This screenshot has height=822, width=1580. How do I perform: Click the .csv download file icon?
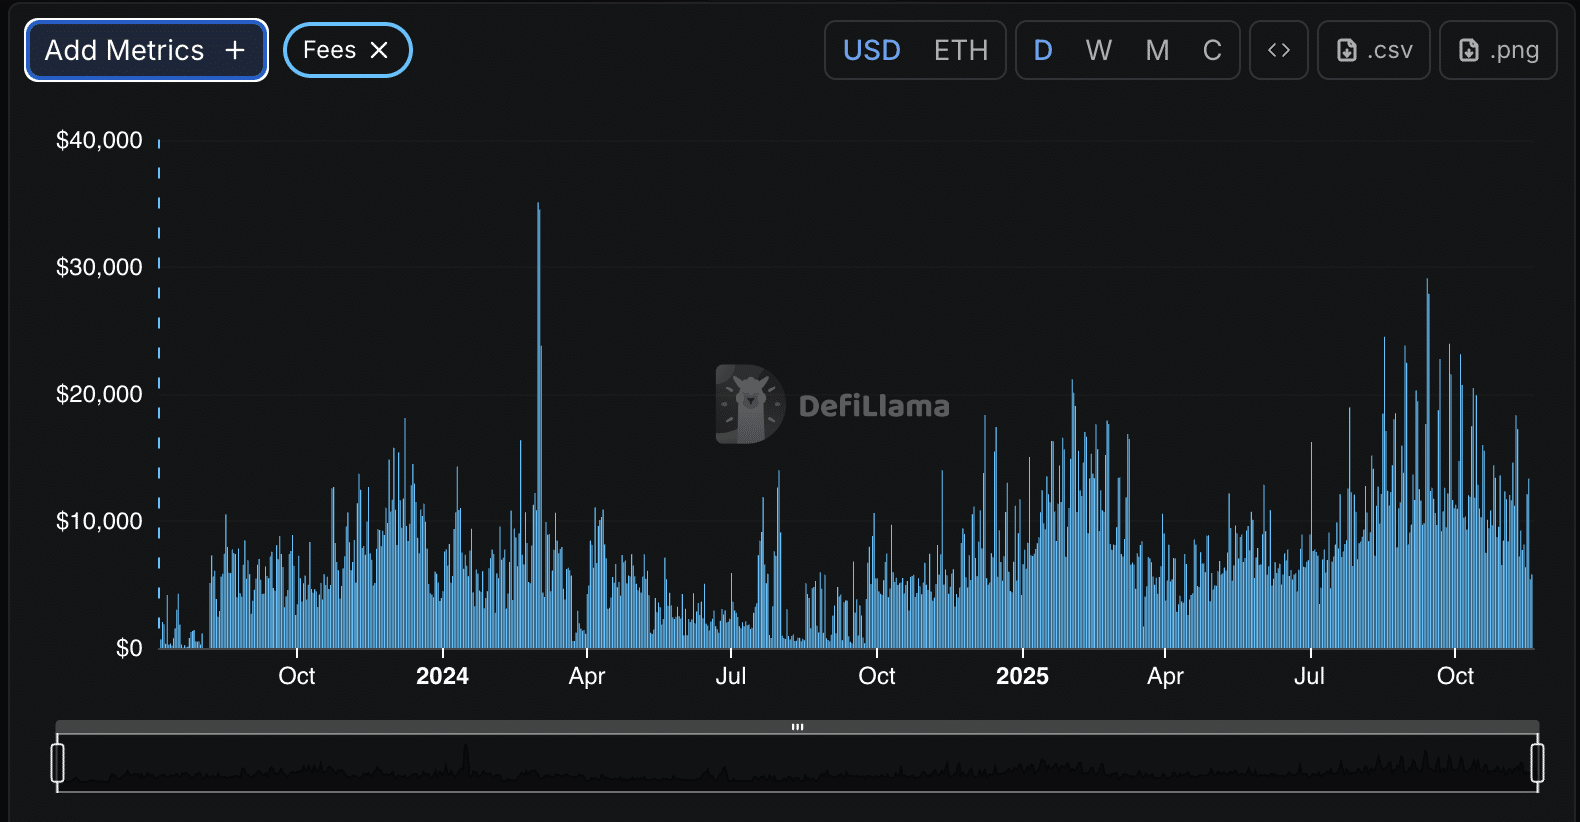pos(1347,50)
